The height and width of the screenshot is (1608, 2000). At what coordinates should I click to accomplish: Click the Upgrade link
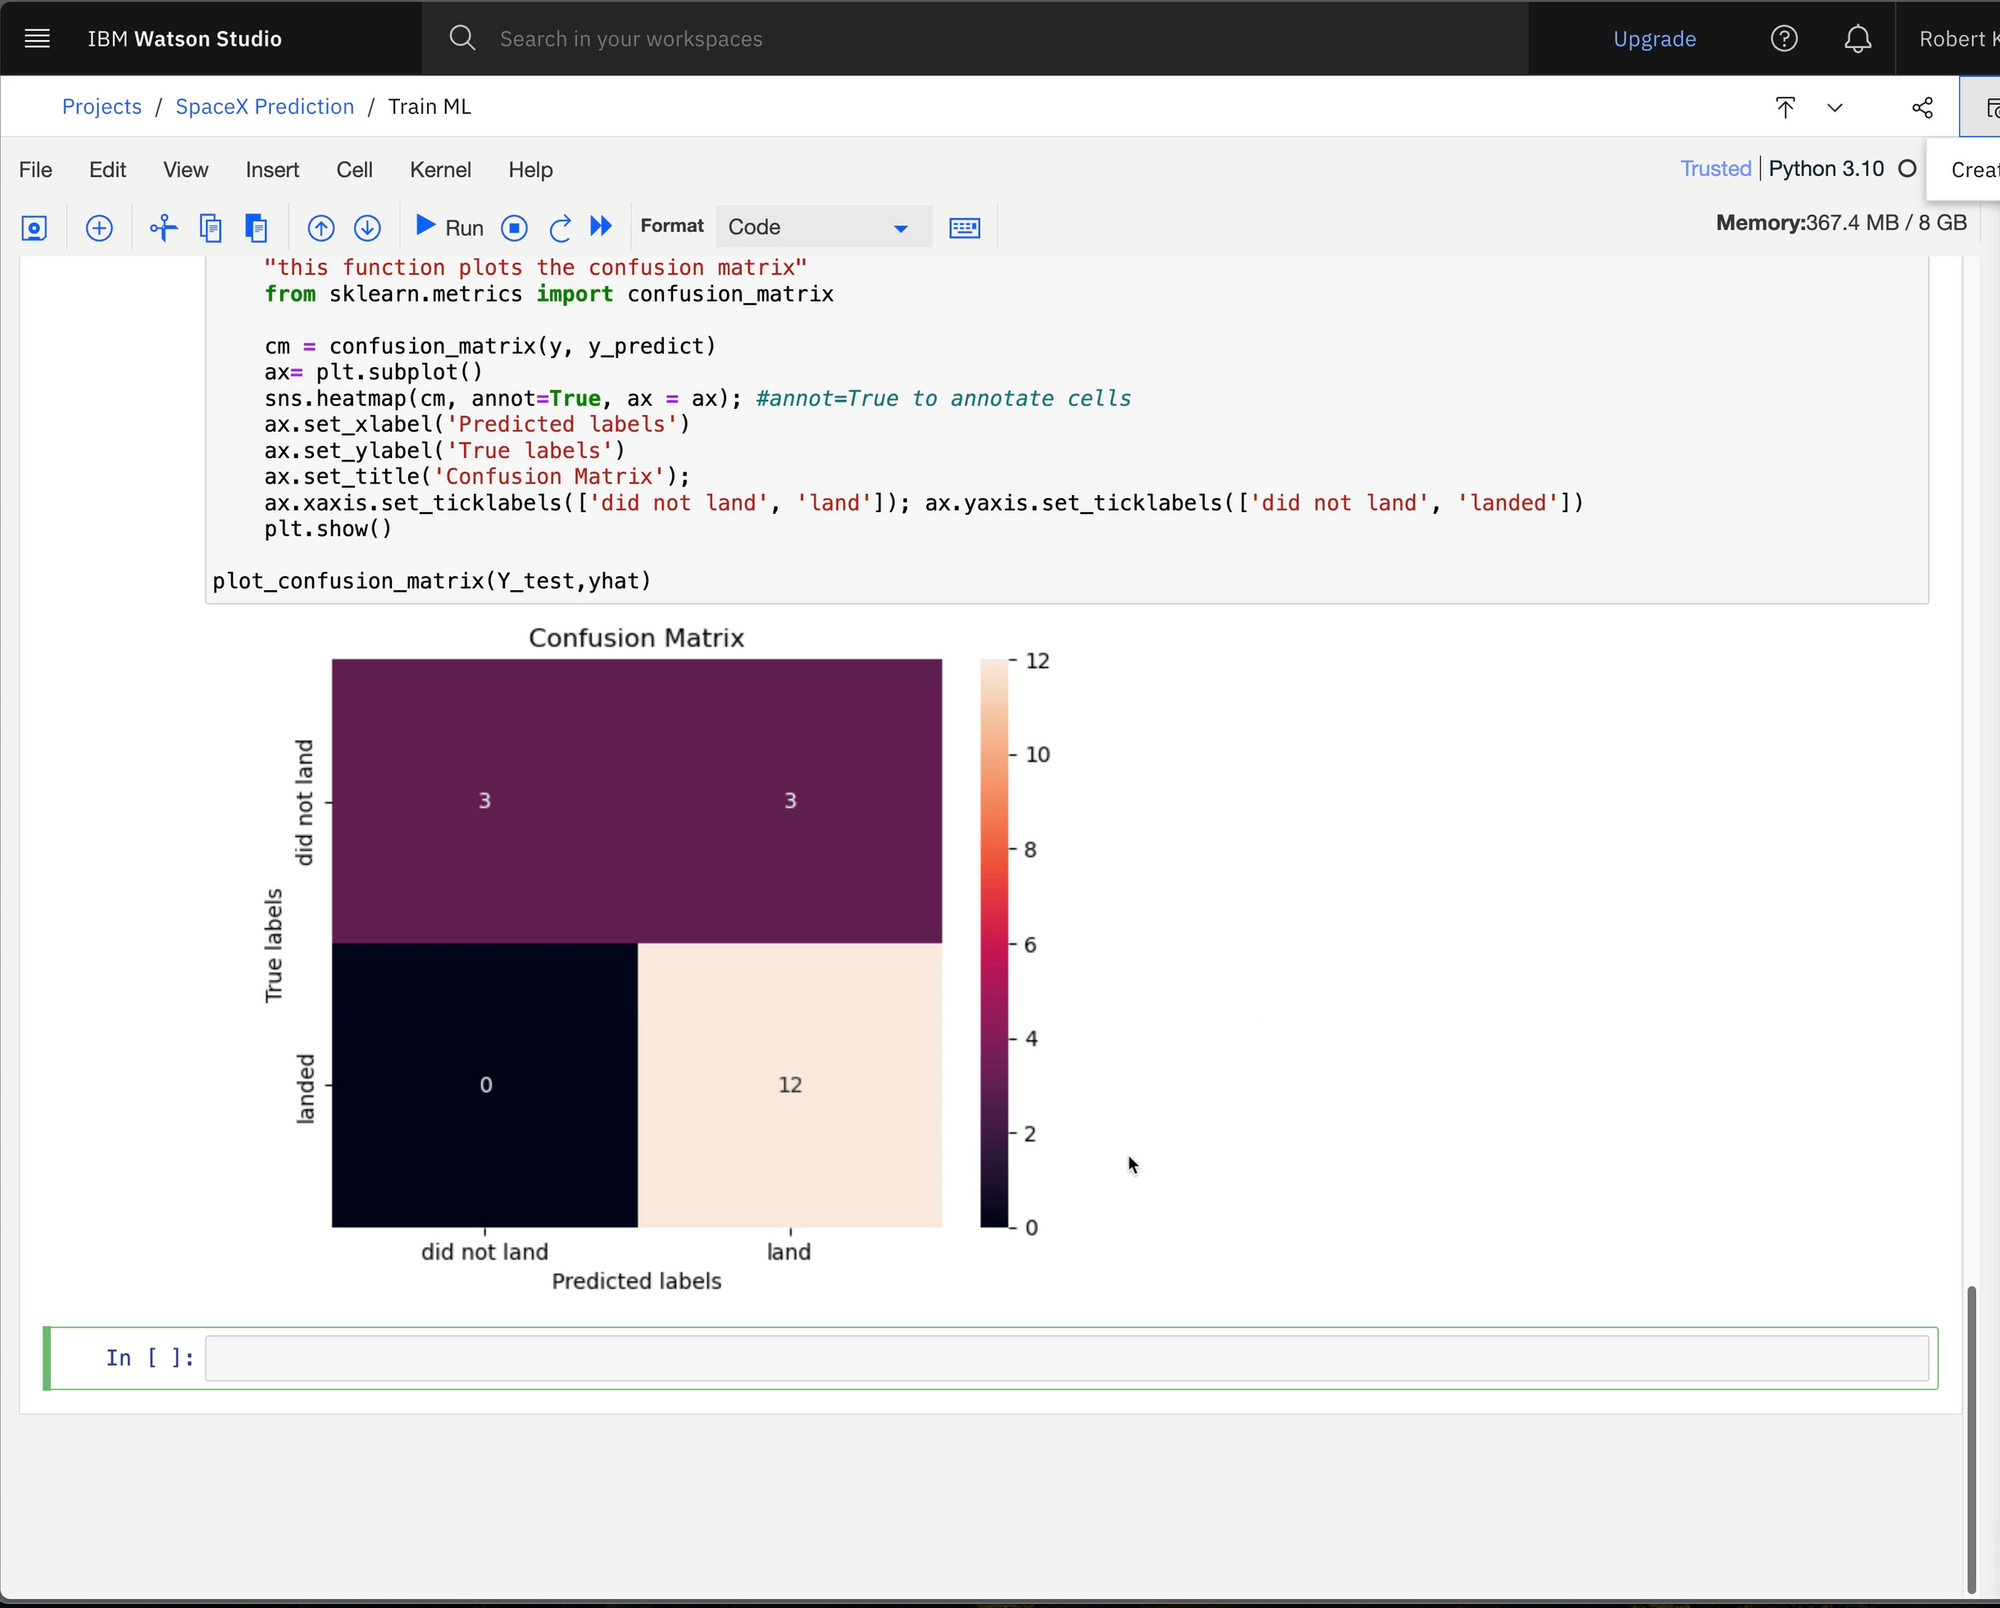click(x=1654, y=39)
